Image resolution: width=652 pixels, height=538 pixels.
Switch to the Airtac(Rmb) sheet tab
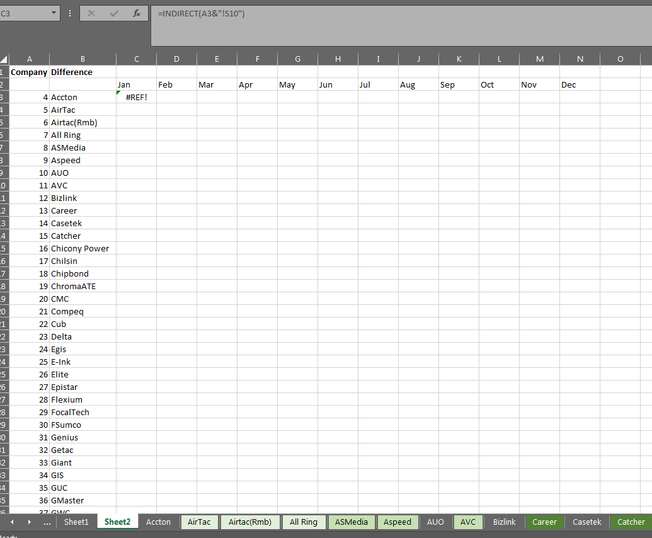point(249,522)
